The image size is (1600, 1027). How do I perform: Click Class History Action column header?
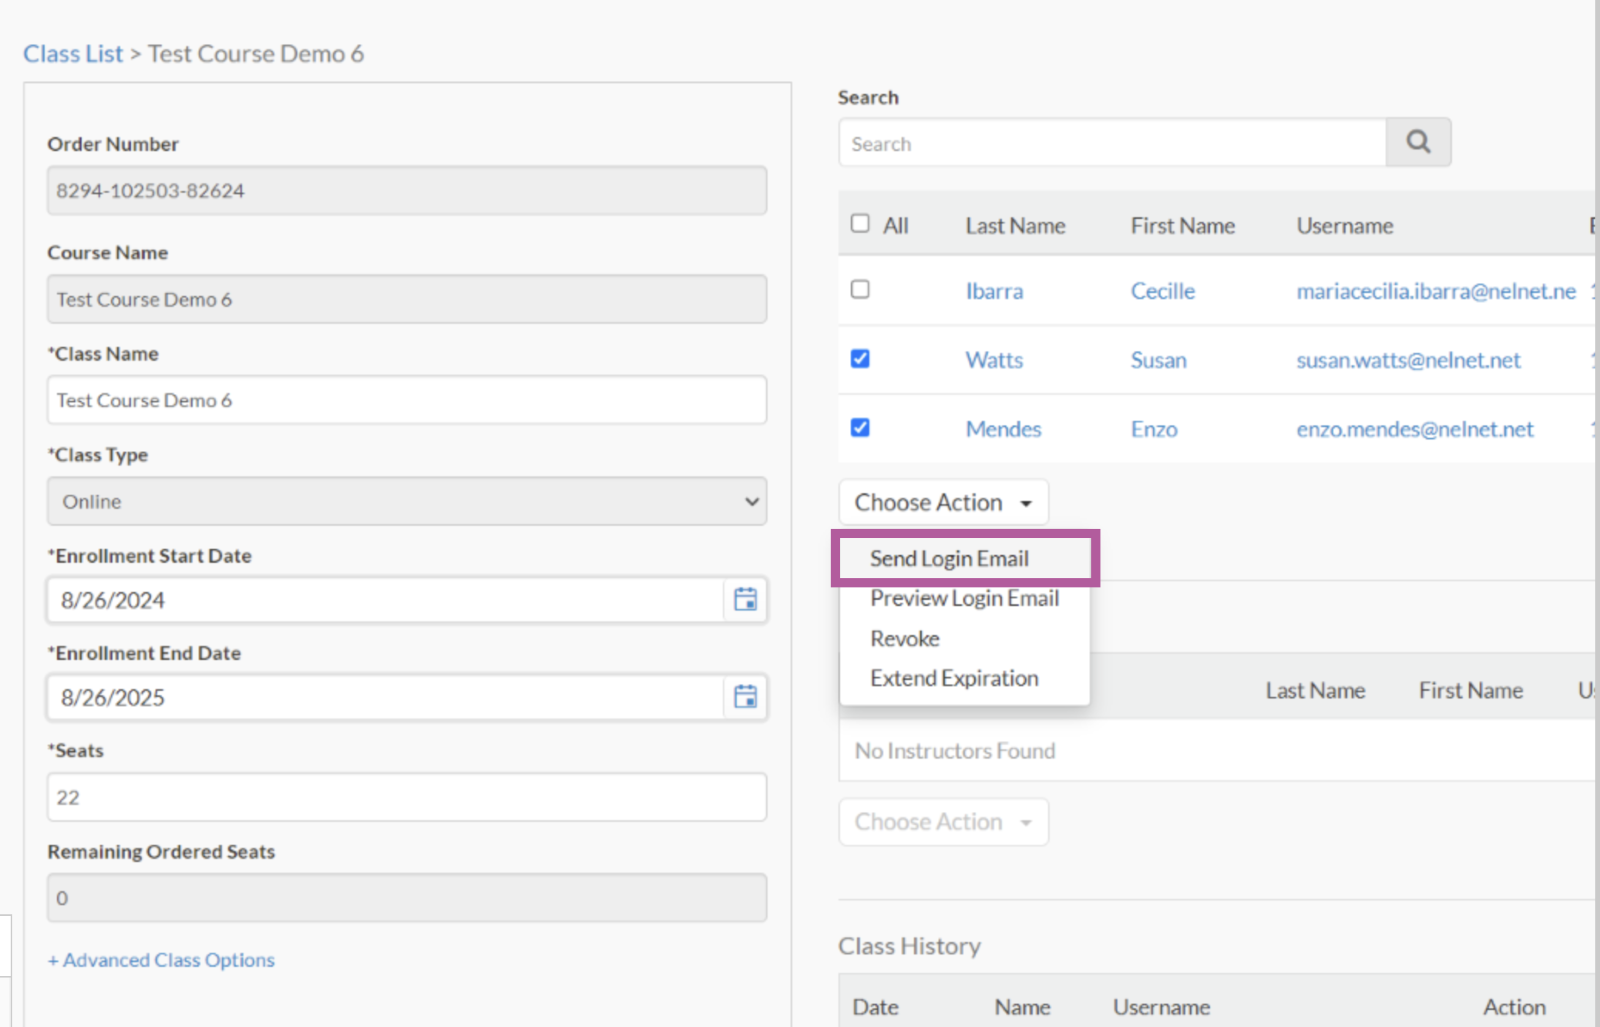[x=1514, y=1007]
